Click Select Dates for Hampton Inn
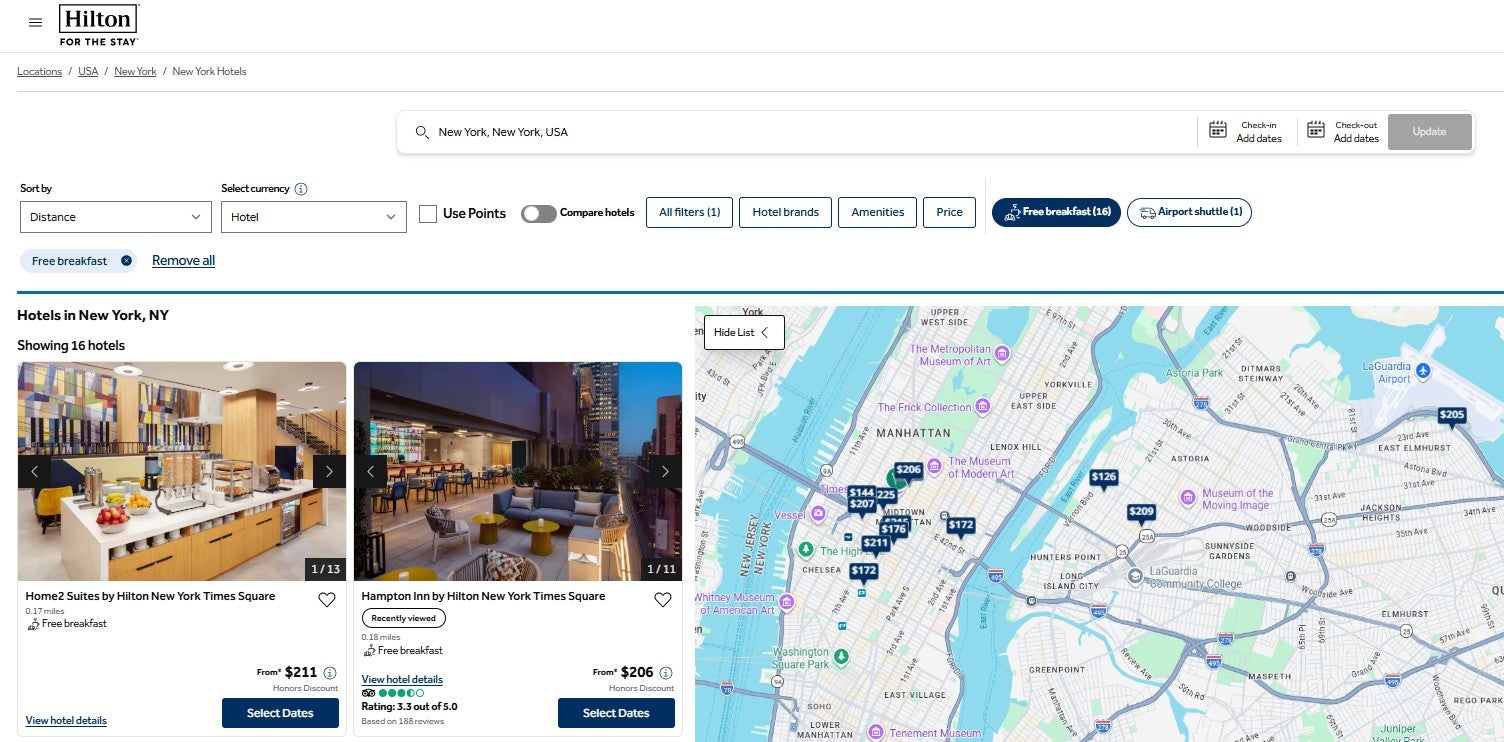The height and width of the screenshot is (742, 1504). pos(616,713)
